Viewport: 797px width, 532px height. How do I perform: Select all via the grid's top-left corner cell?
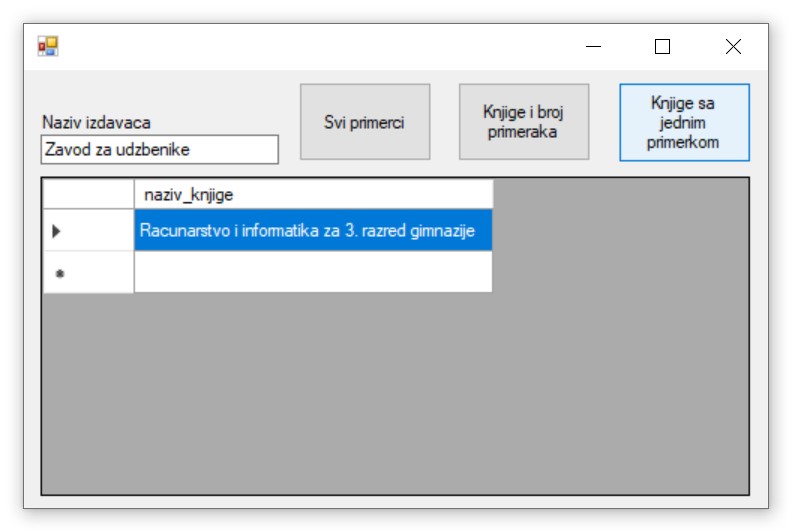[x=88, y=194]
